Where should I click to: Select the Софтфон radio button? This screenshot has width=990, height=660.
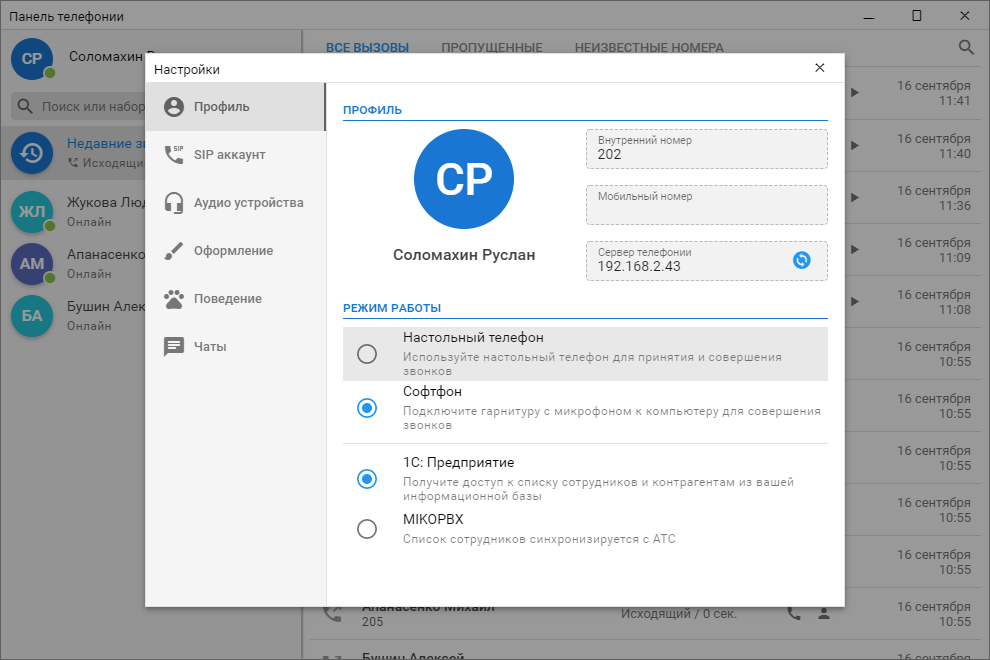click(367, 408)
